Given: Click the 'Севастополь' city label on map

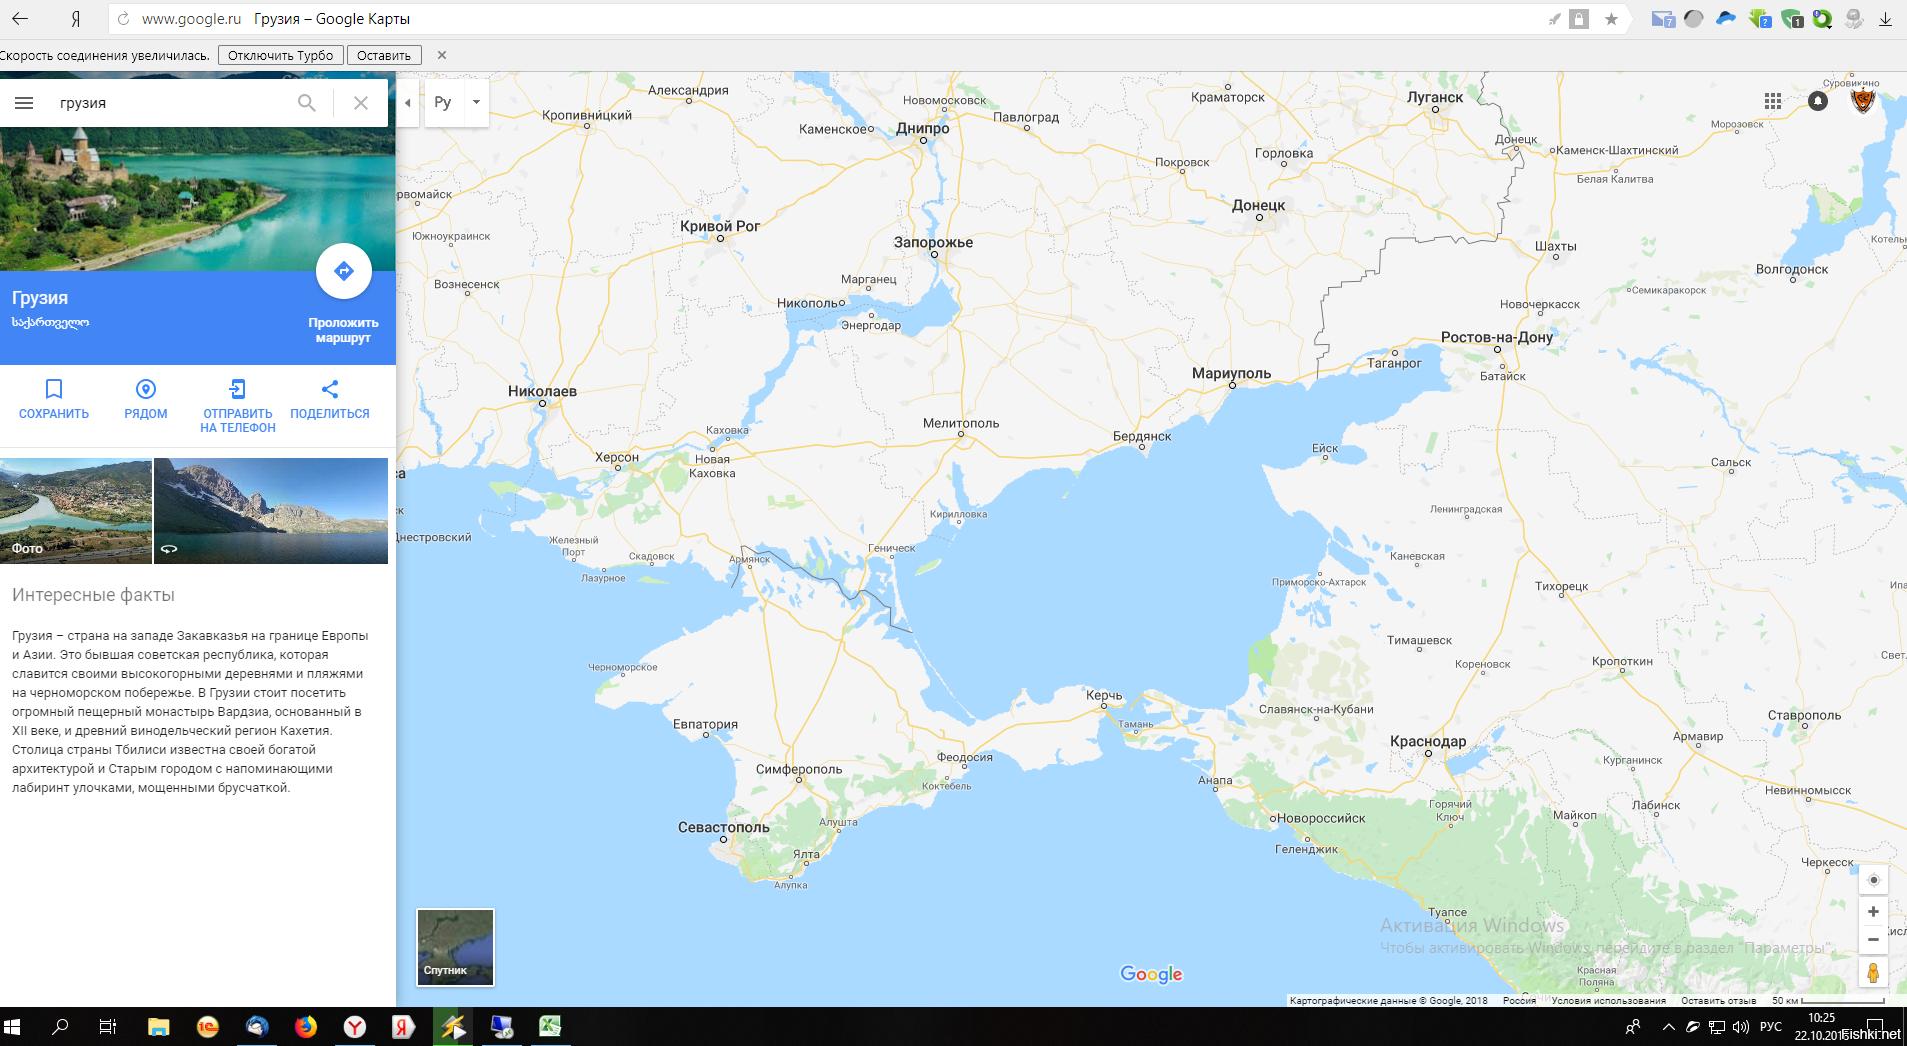Looking at the screenshot, I should pos(724,828).
